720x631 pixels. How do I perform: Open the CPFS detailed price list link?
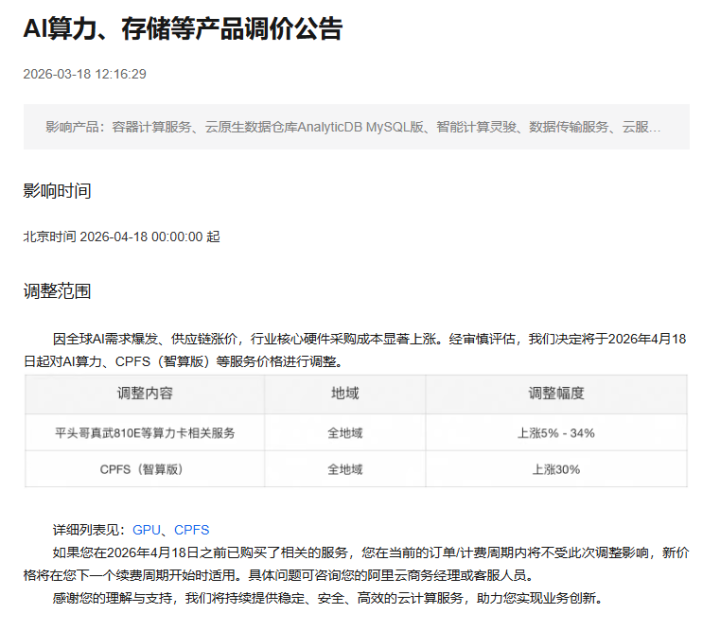(192, 530)
